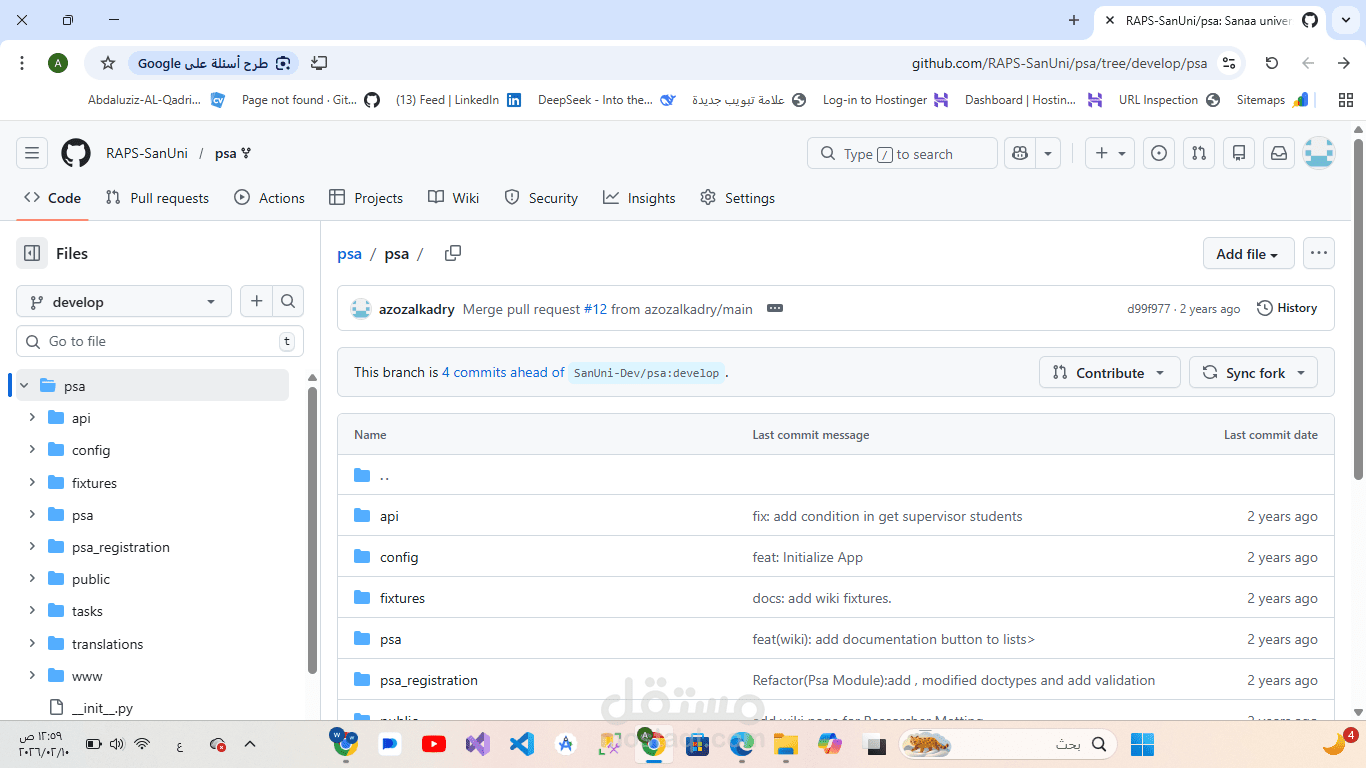This screenshot has width=1366, height=768.
Task: Copy the psa/psa path to clipboard
Action: 453,253
